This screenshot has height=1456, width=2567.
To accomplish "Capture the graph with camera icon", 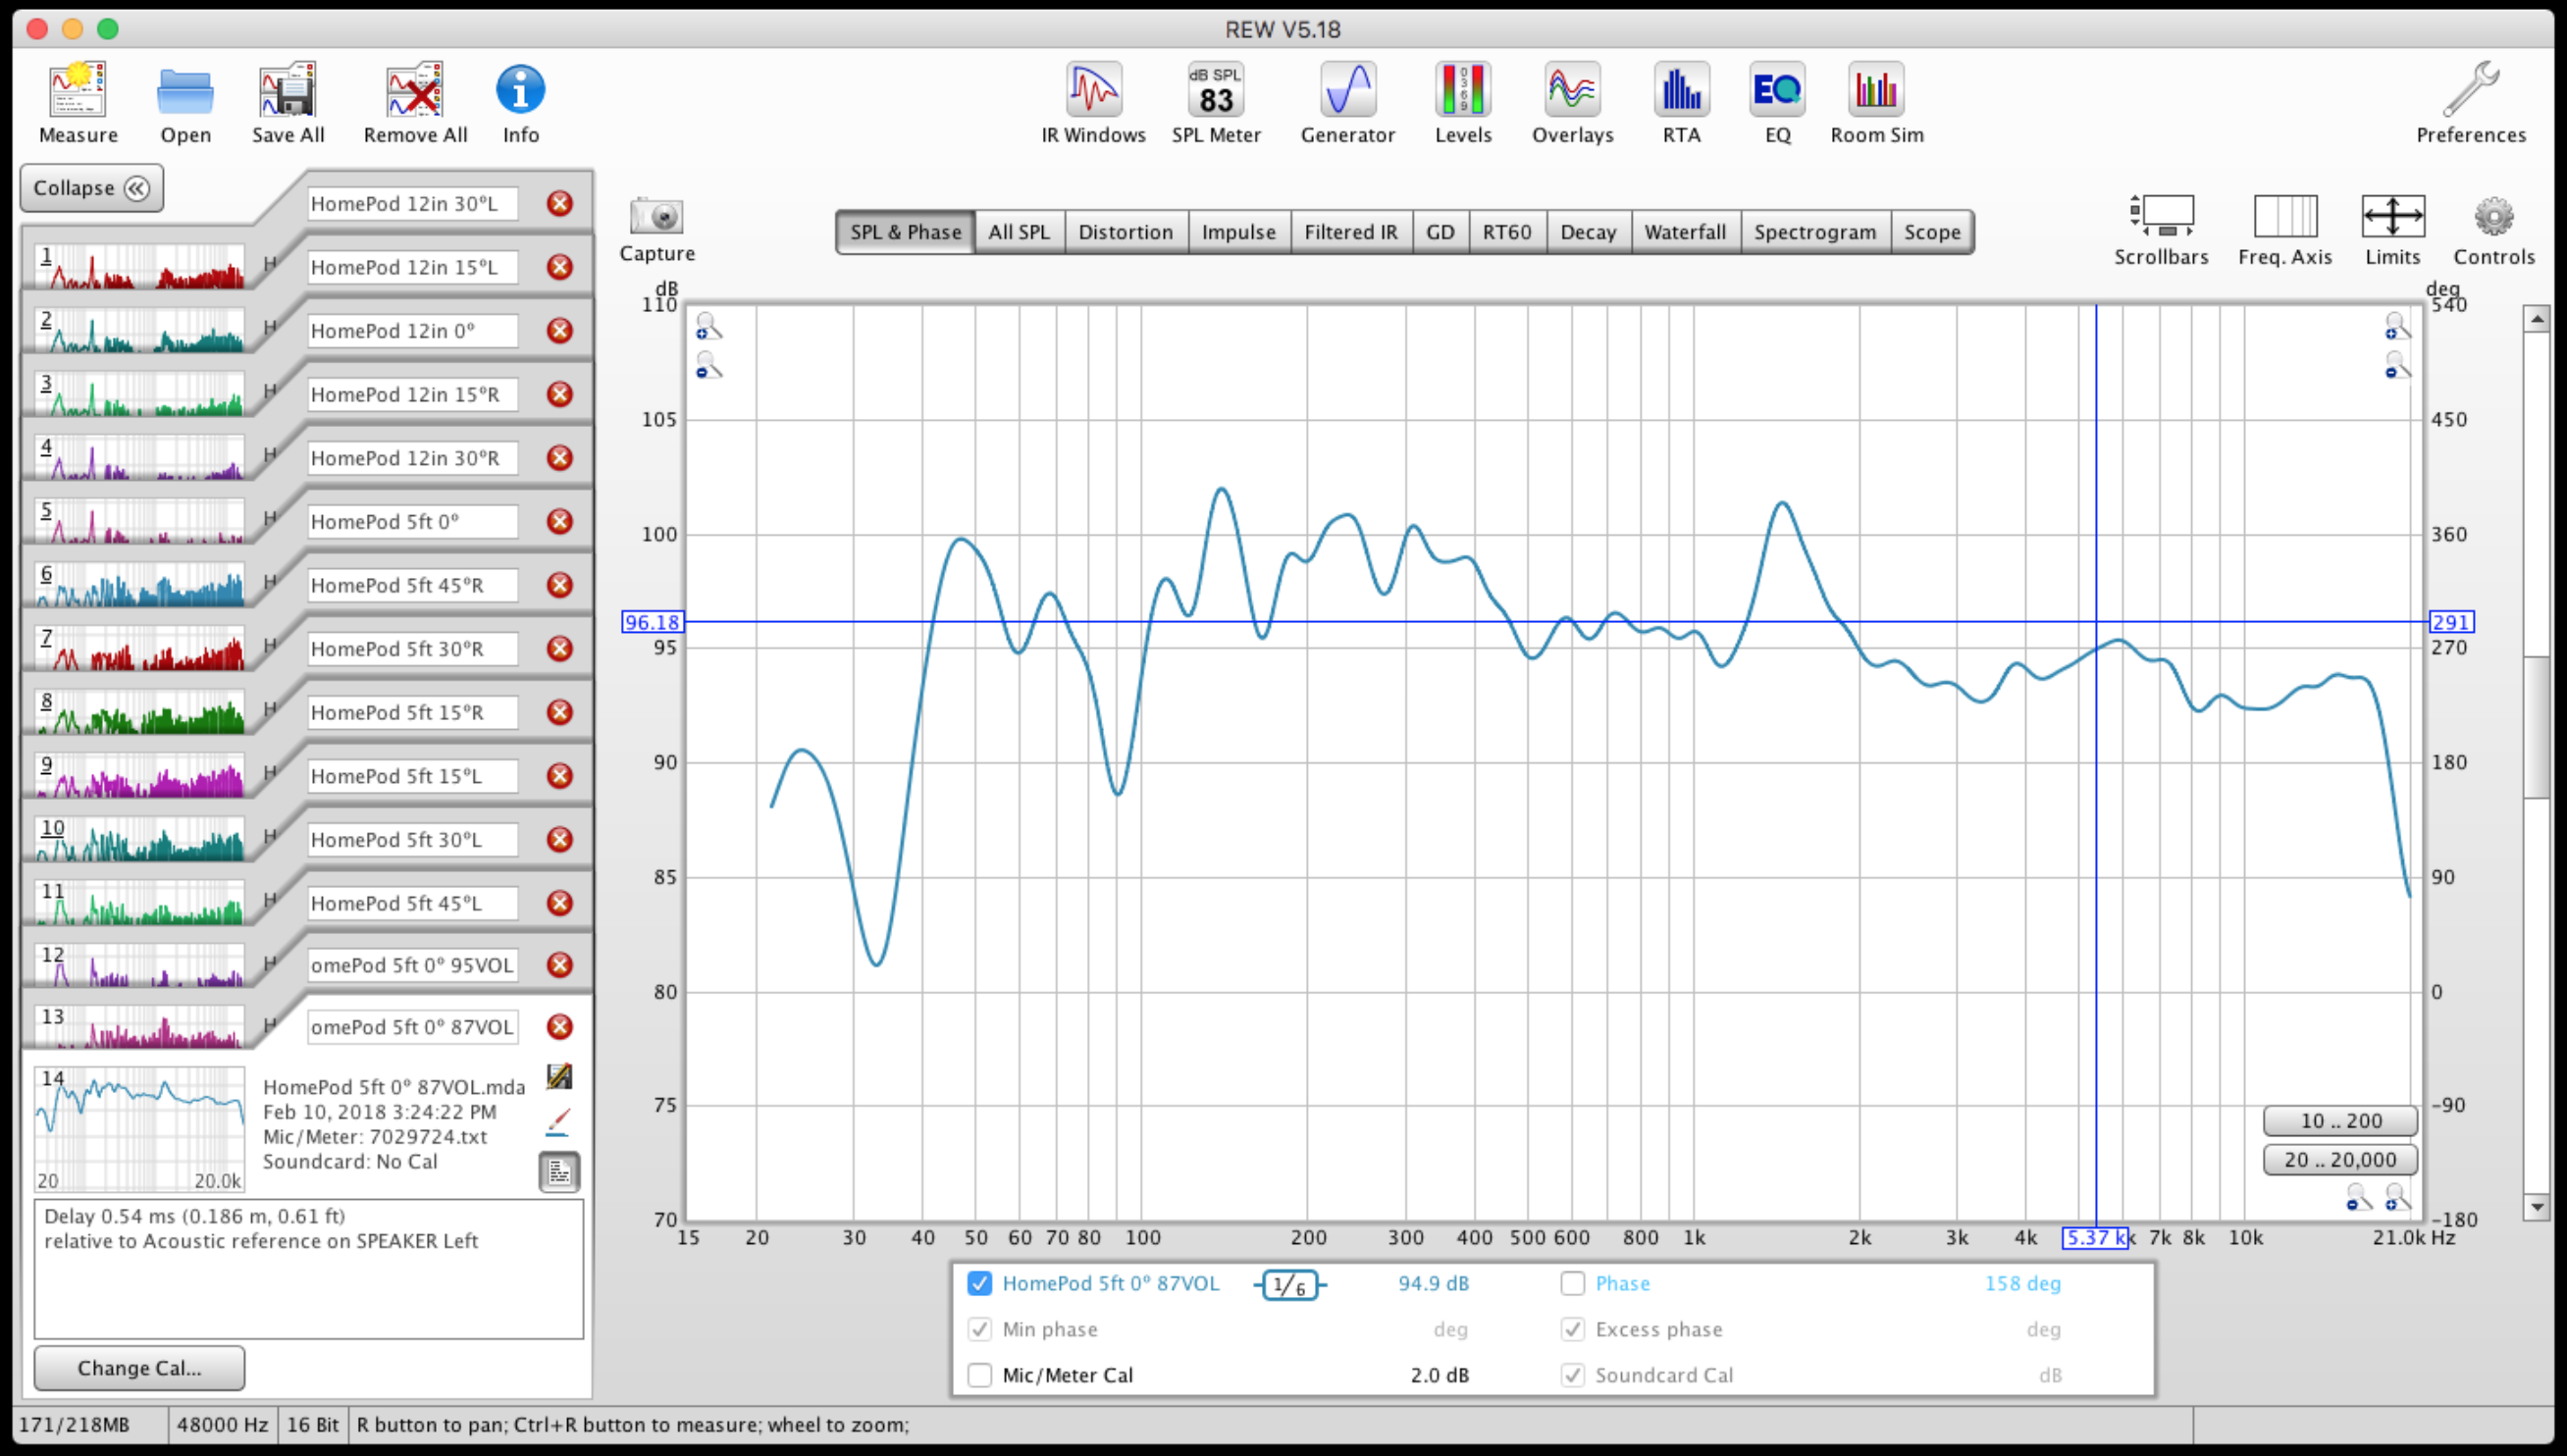I will (656, 216).
